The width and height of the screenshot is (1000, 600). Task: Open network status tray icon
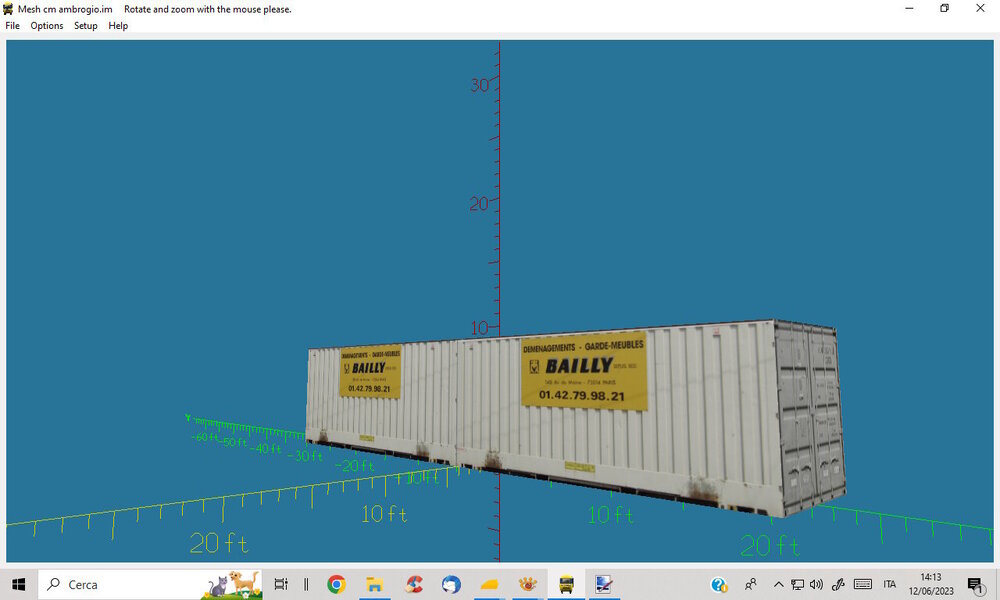click(797, 584)
